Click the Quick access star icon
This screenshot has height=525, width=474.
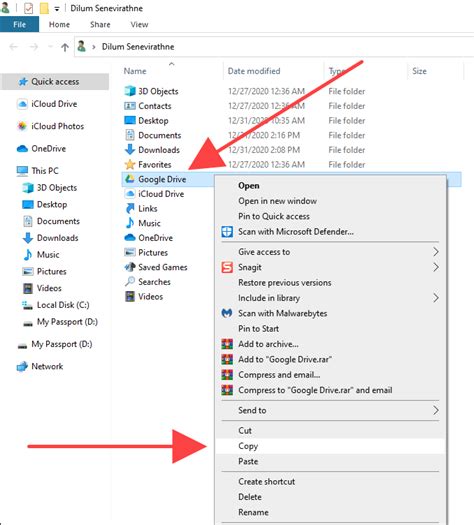(x=23, y=81)
